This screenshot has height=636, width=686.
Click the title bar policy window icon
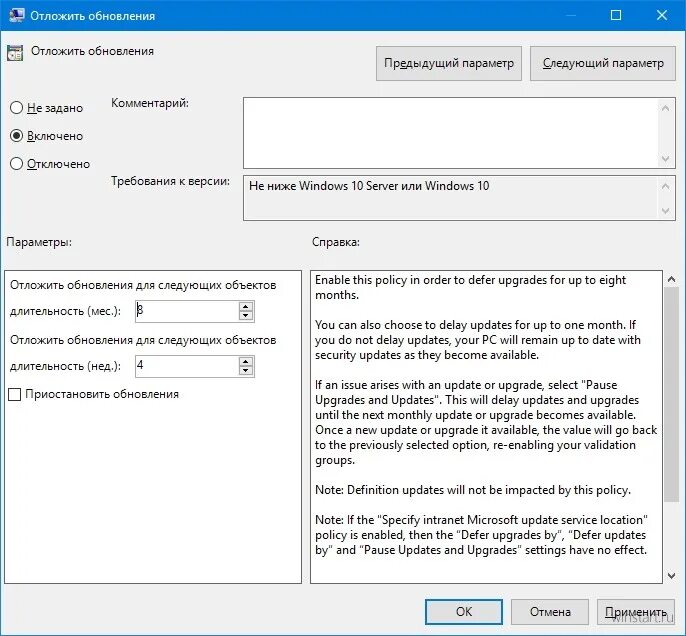(x=16, y=16)
